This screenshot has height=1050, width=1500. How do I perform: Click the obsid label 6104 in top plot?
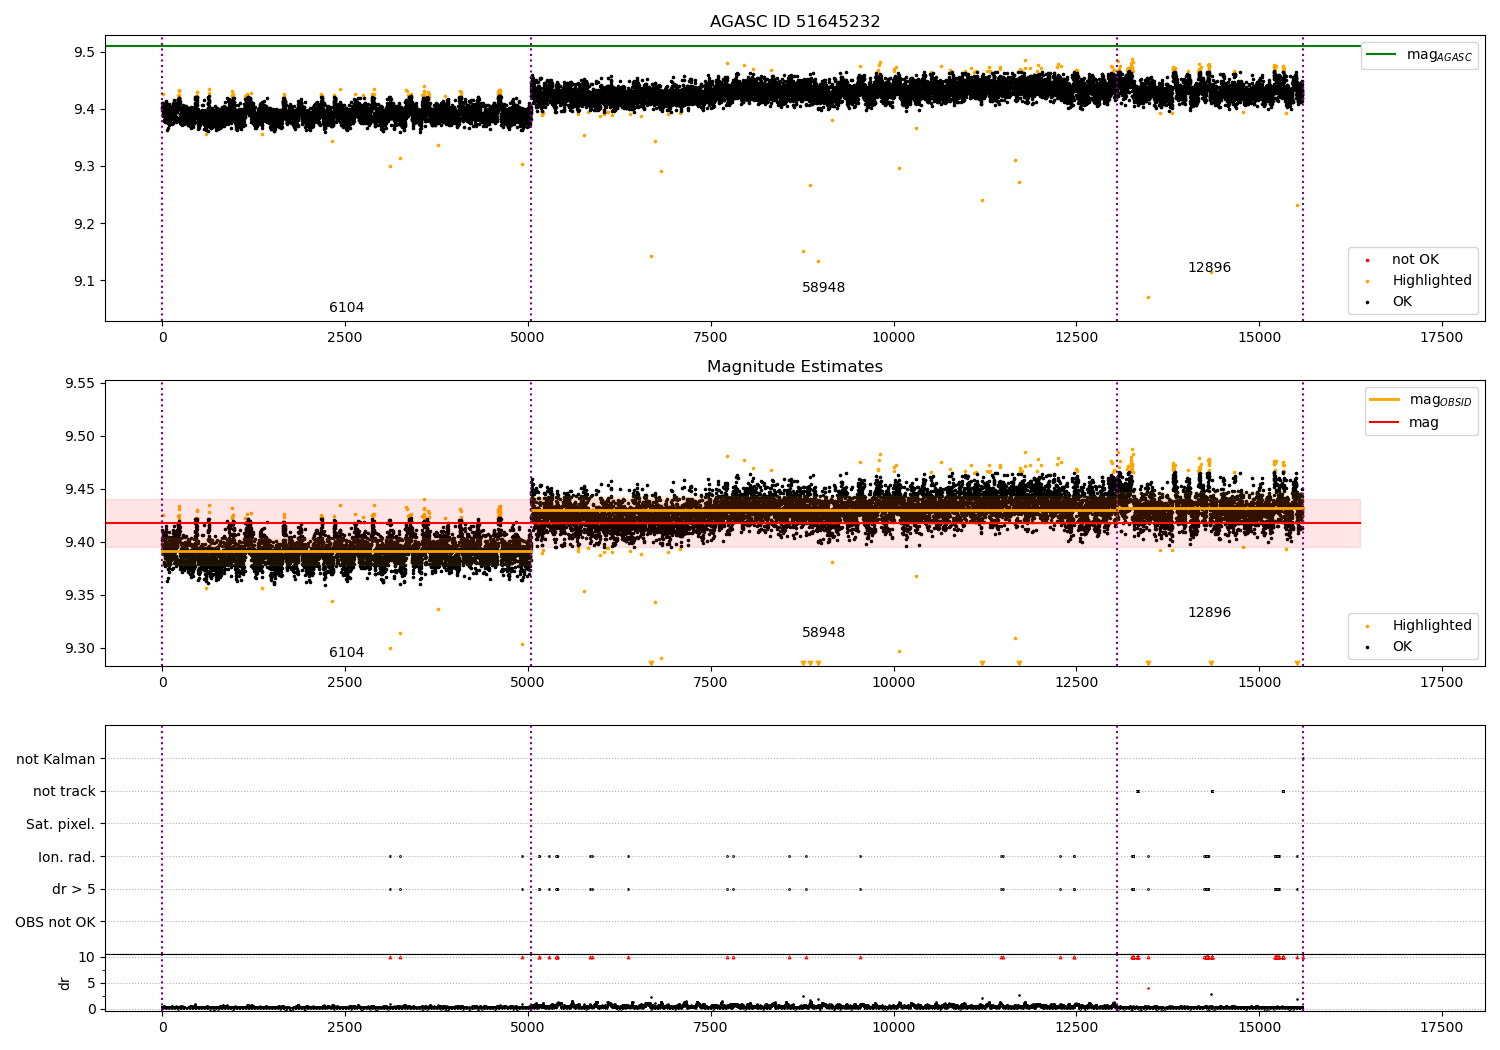(347, 308)
